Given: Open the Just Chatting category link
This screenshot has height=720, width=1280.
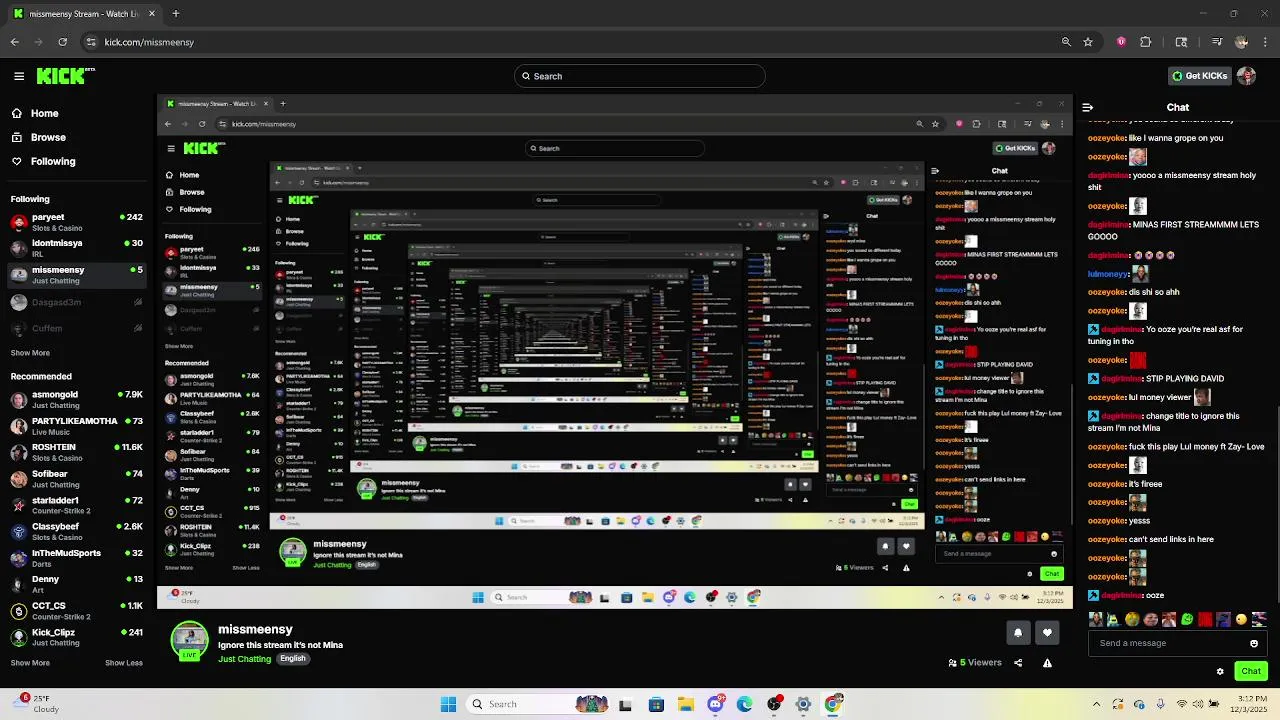Looking at the screenshot, I should 245,659.
